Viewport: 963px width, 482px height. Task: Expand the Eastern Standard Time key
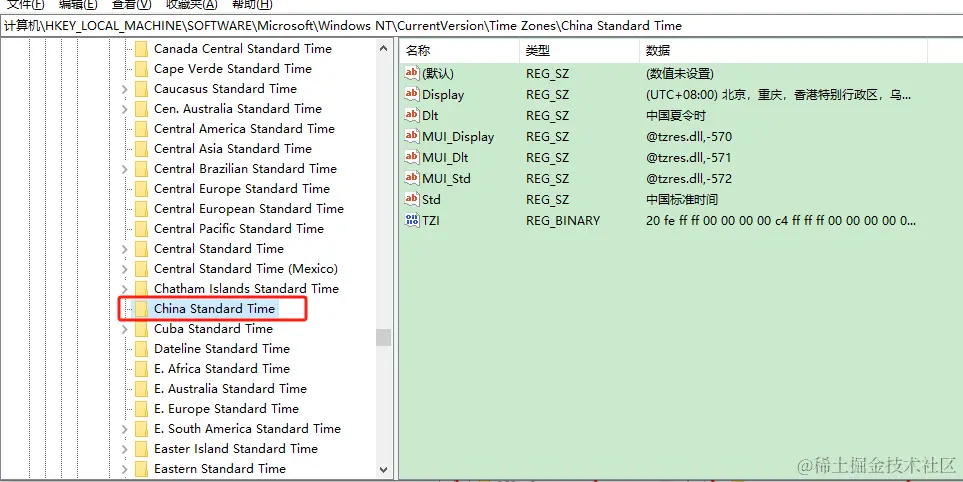point(125,469)
